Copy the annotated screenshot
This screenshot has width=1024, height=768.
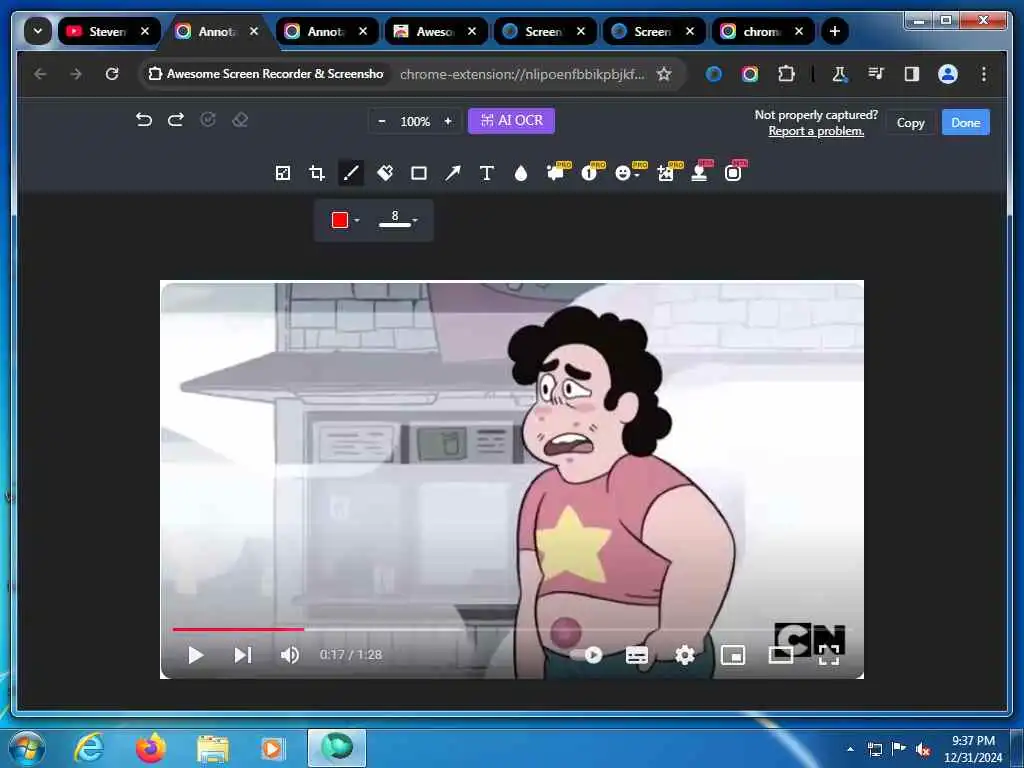tap(910, 123)
